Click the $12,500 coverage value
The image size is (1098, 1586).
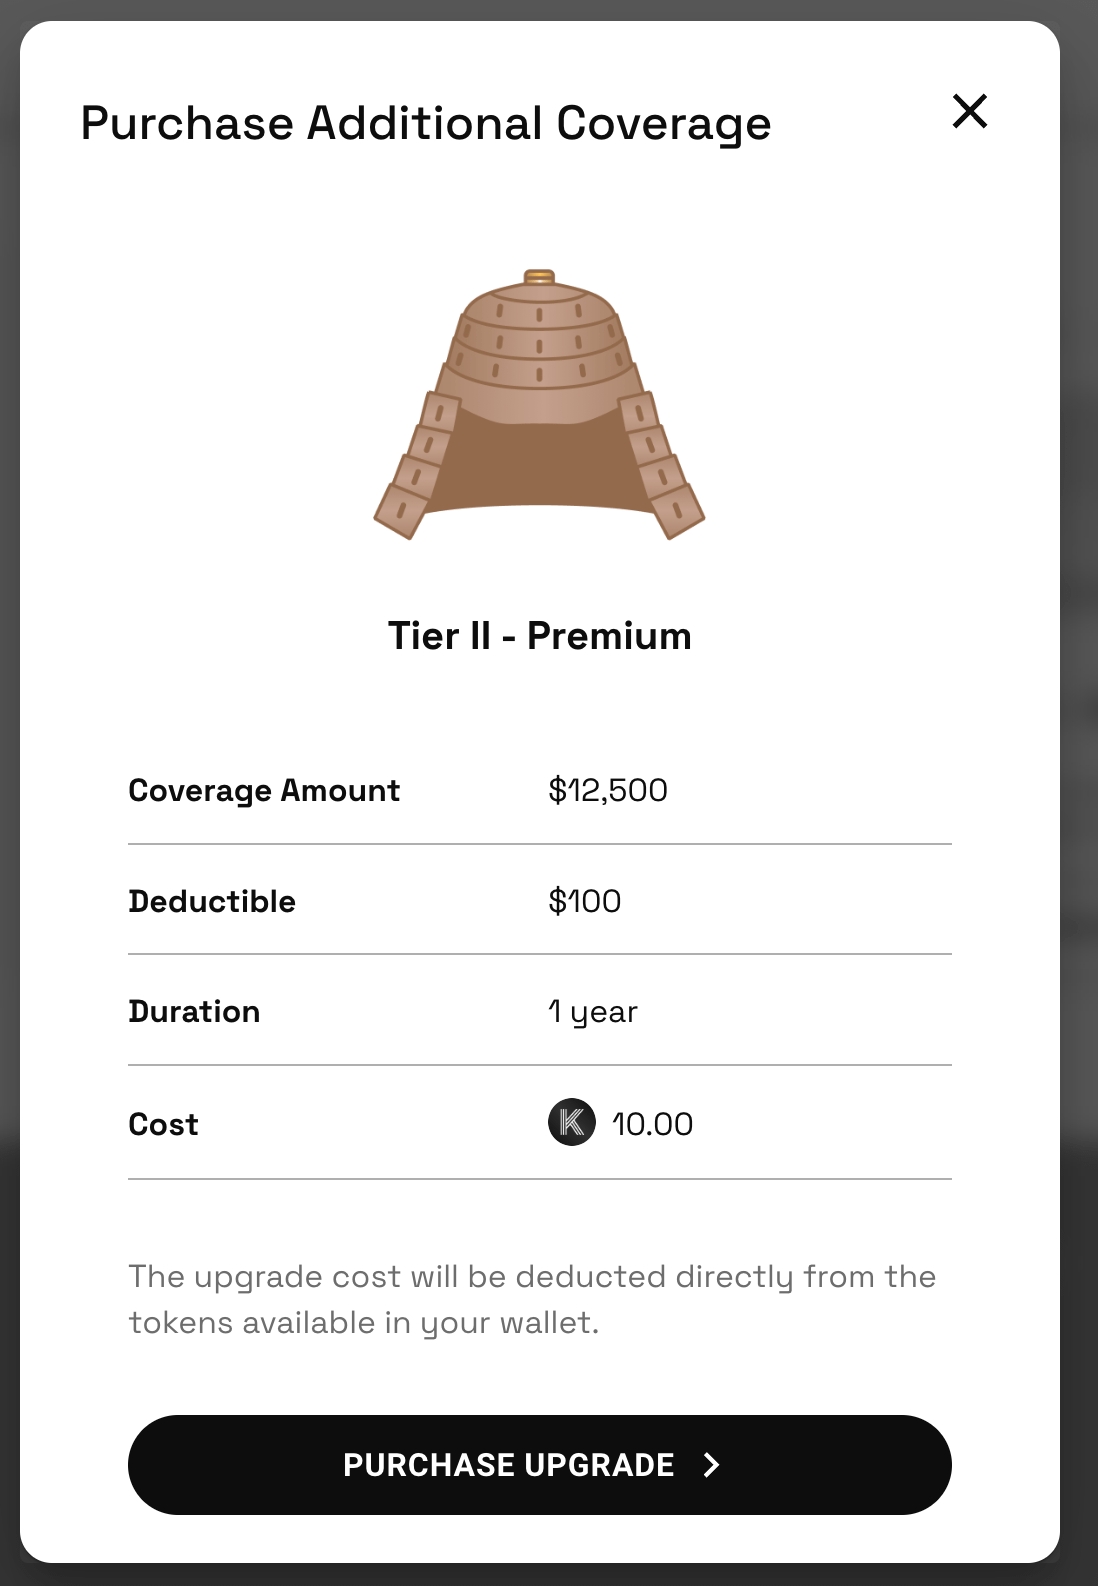click(x=607, y=790)
